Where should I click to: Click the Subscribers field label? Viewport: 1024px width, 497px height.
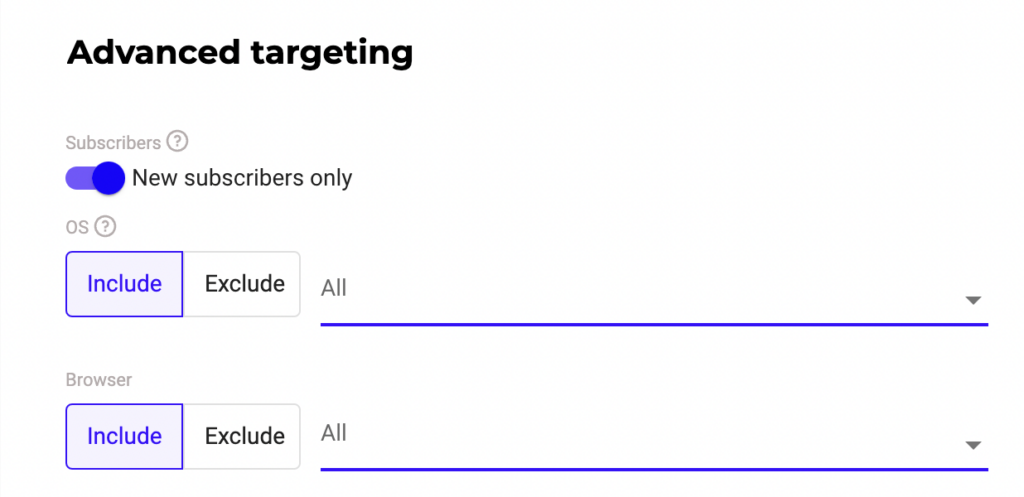114,142
